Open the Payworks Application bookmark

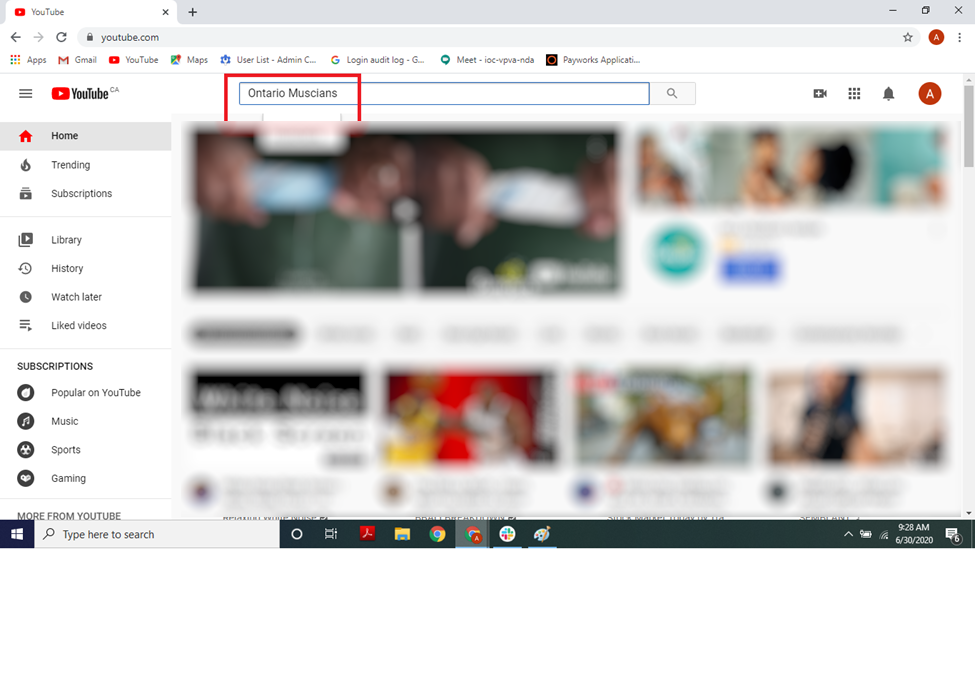(593, 60)
